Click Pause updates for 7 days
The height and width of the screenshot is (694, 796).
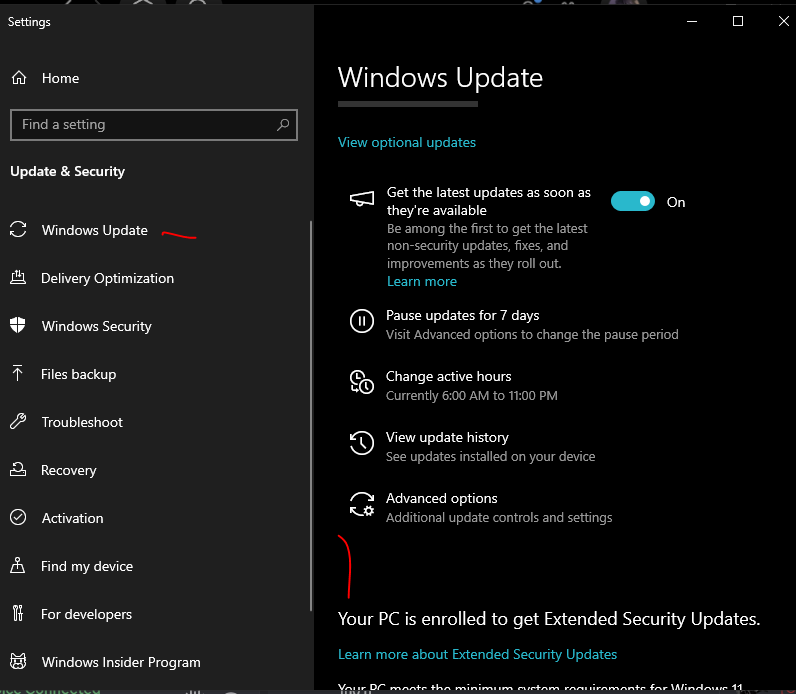462,315
